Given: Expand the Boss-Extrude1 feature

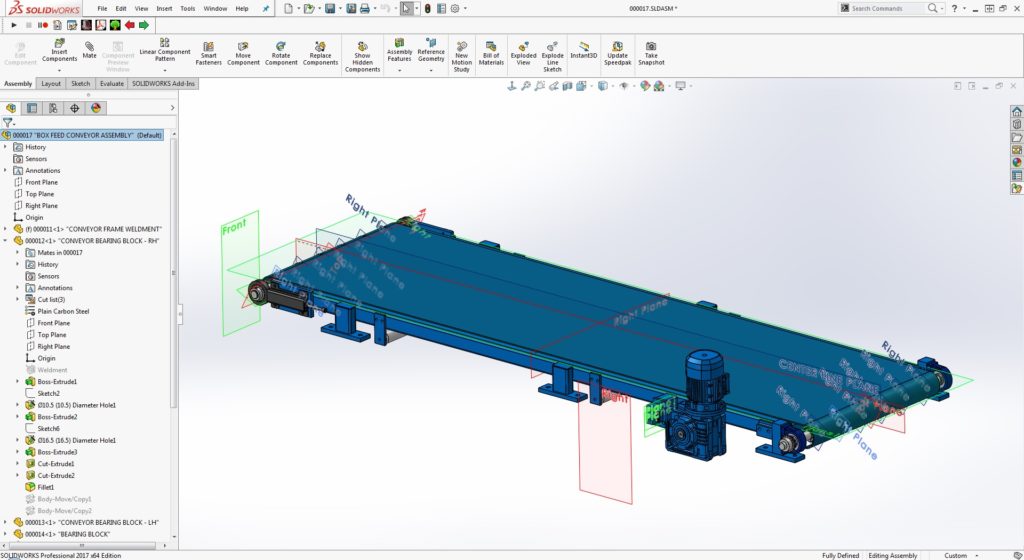Looking at the screenshot, I should pyautogui.click(x=18, y=382).
